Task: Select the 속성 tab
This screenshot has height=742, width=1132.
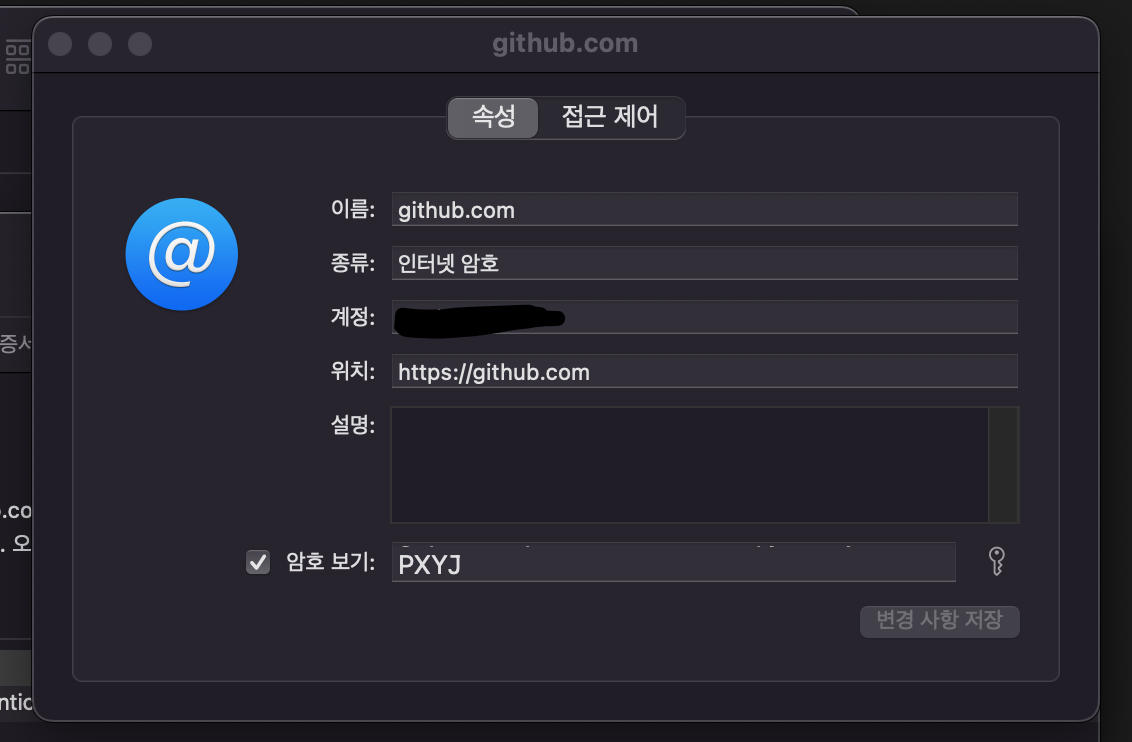Action: click(493, 118)
